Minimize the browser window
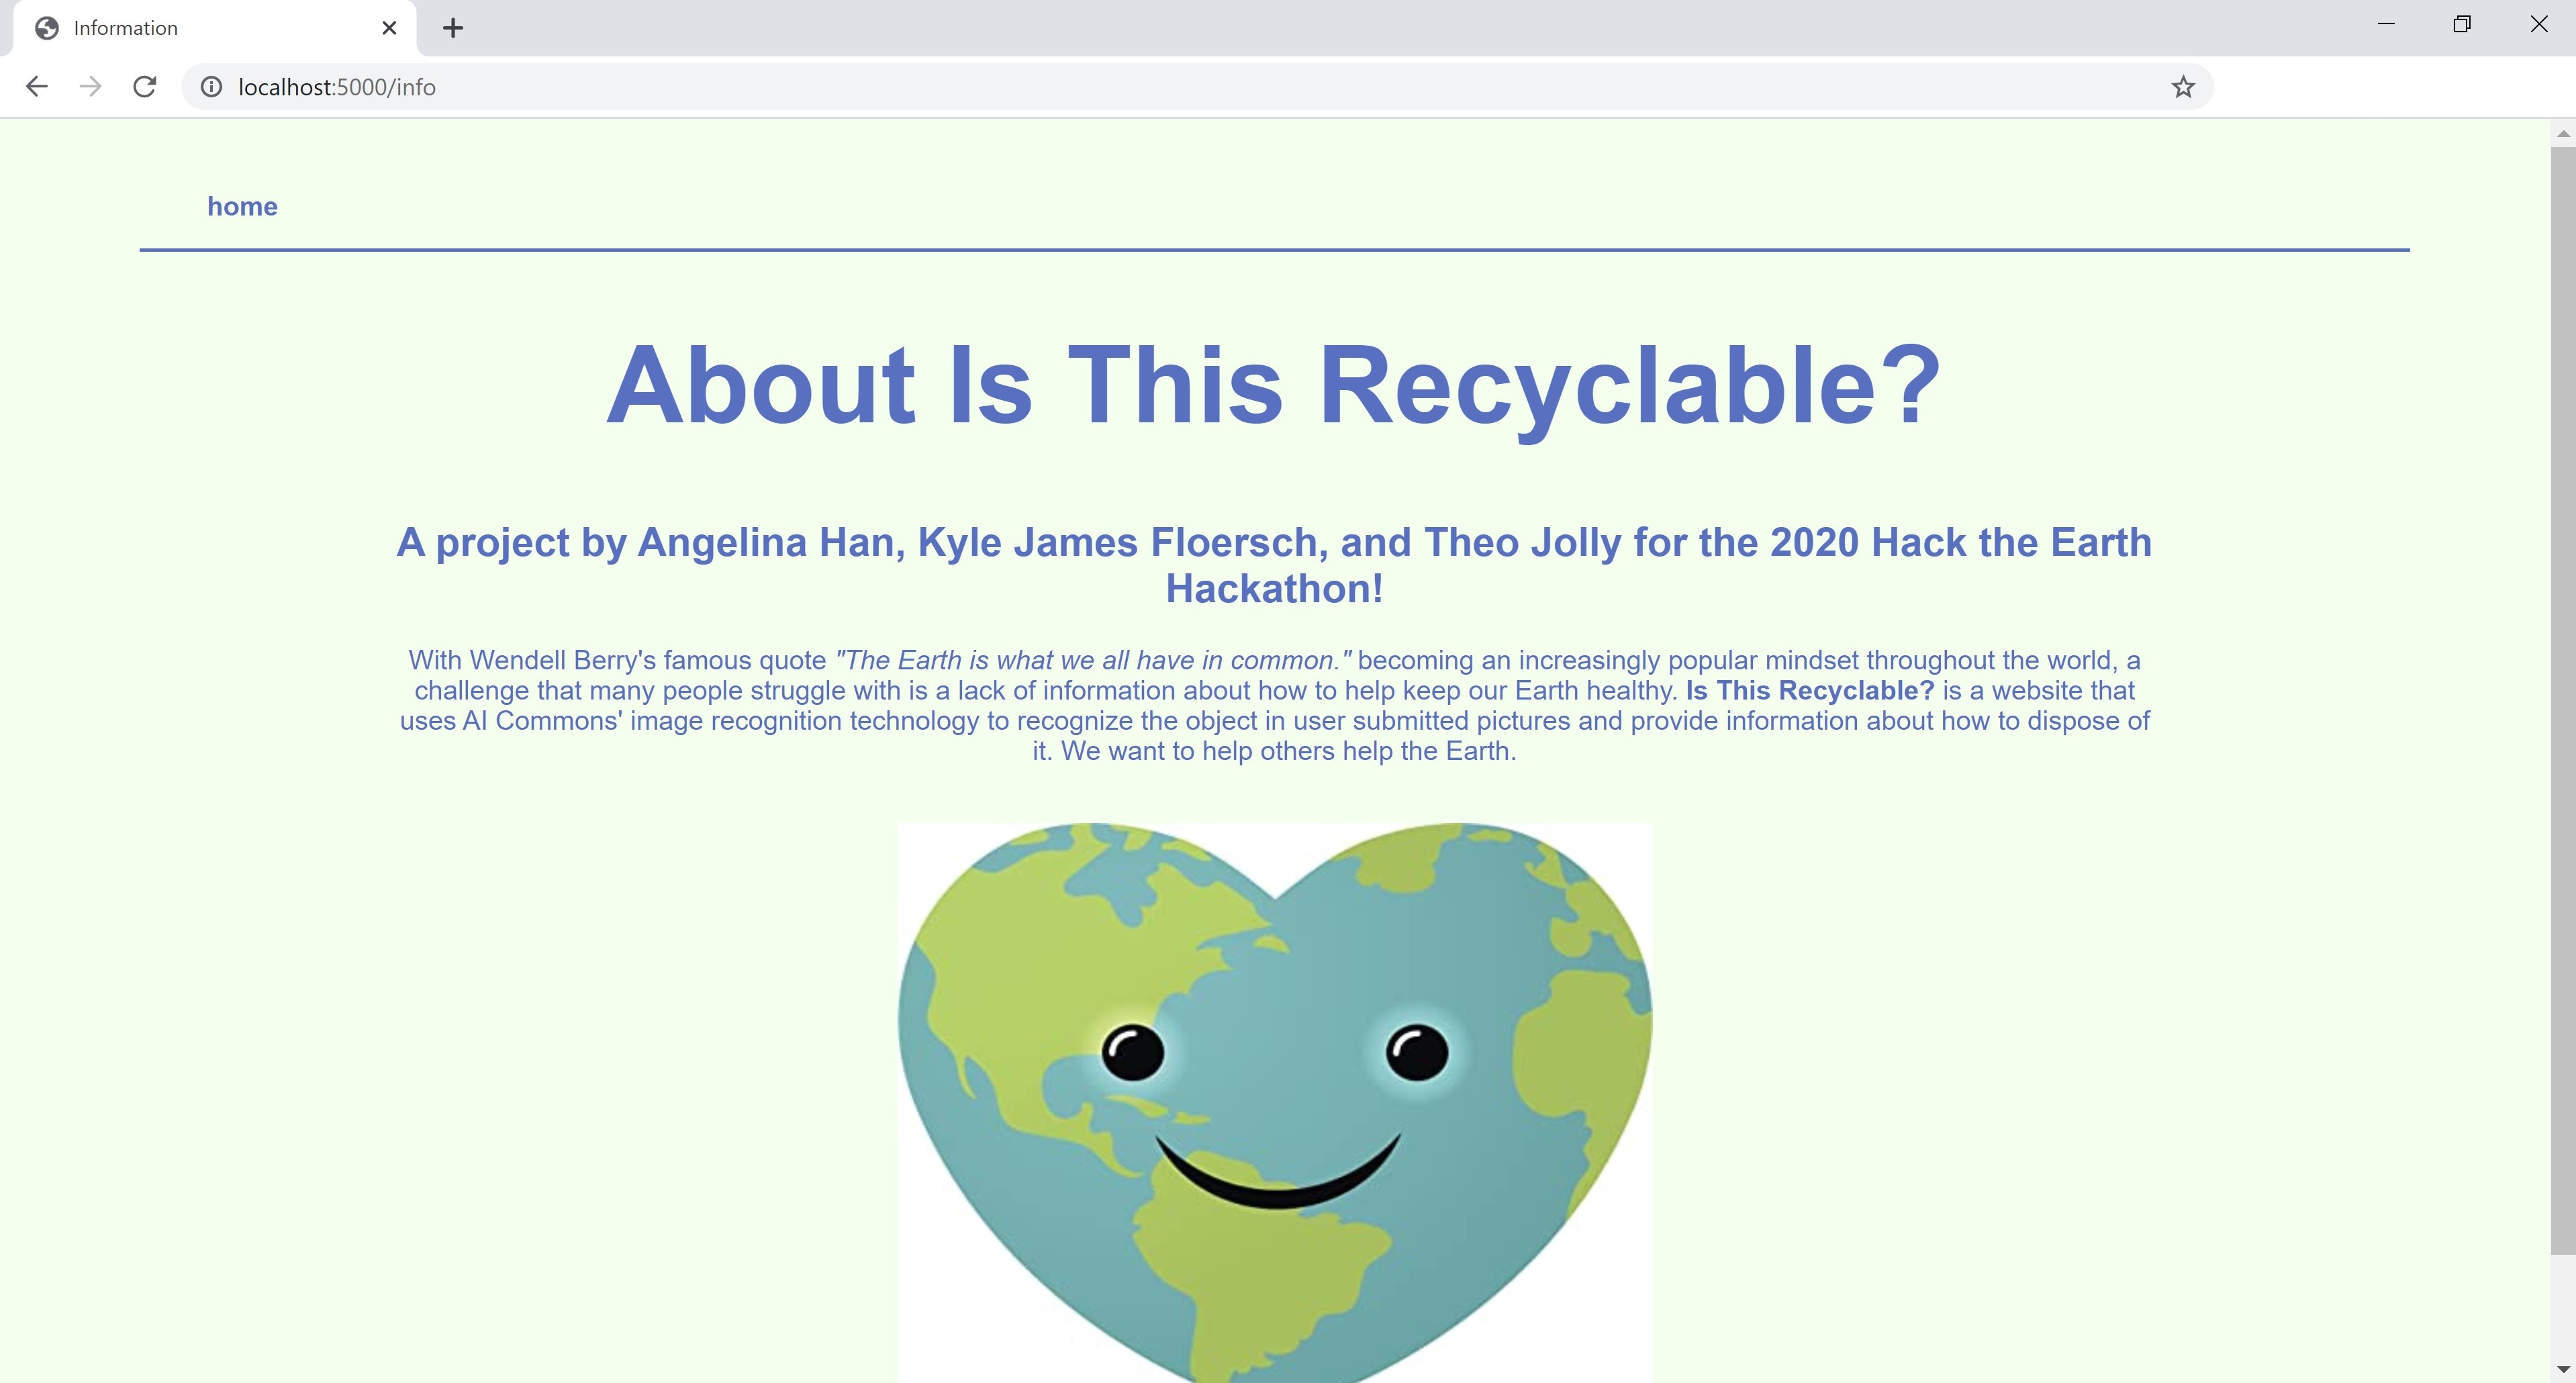Viewport: 2576px width, 1383px height. [2386, 24]
